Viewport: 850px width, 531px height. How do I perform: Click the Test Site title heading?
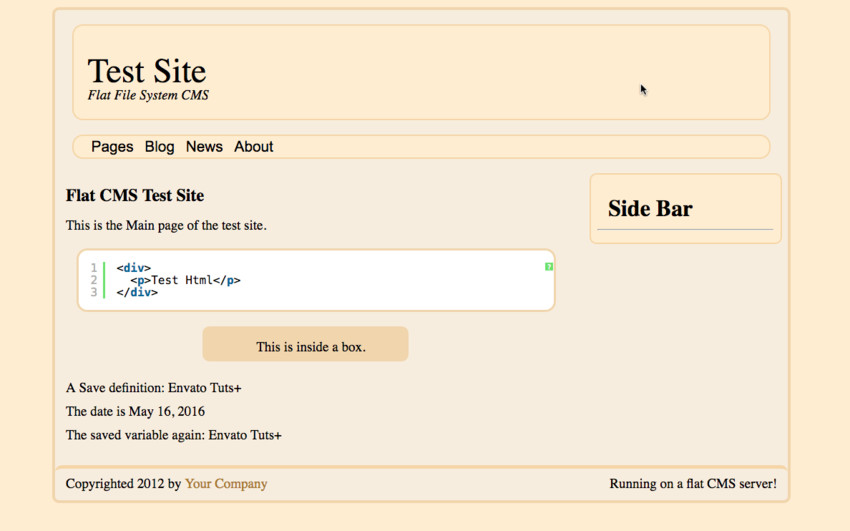tap(147, 71)
